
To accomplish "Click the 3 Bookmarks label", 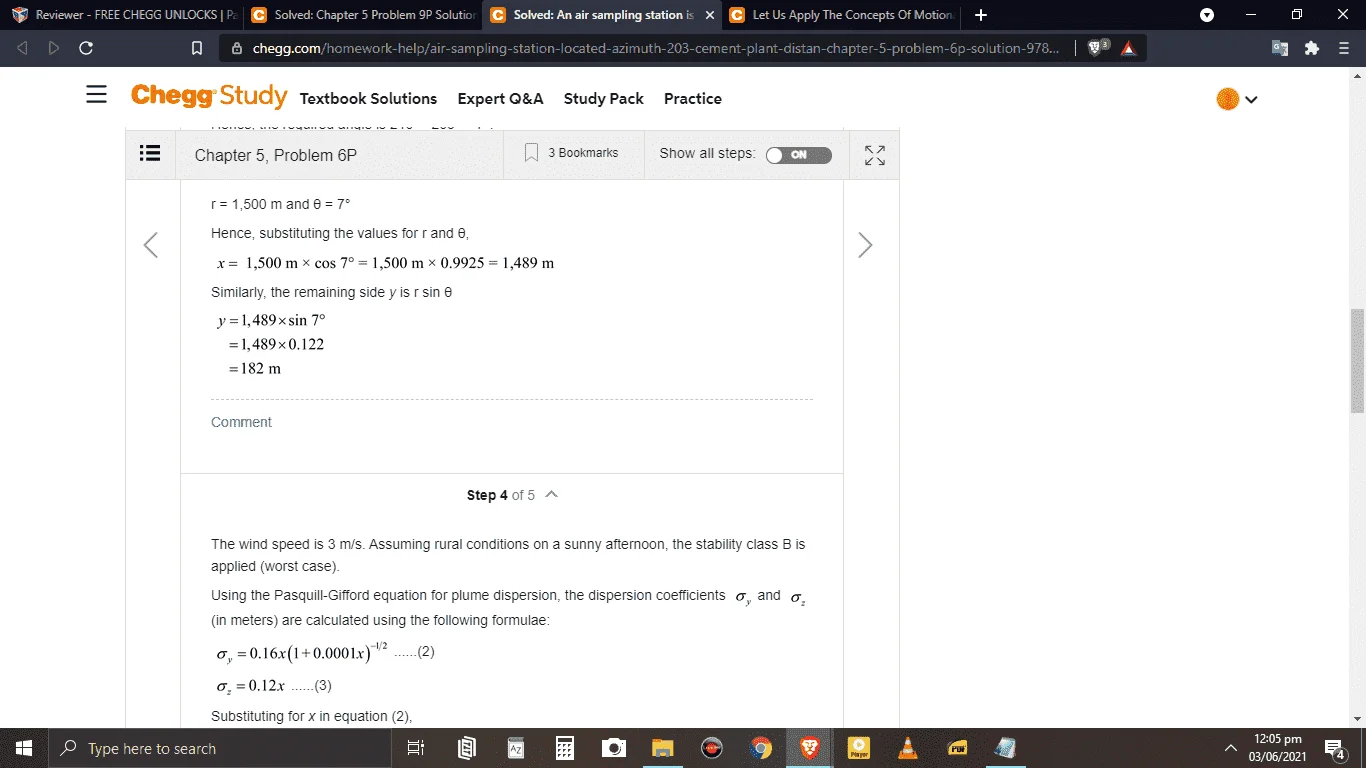I will point(583,153).
